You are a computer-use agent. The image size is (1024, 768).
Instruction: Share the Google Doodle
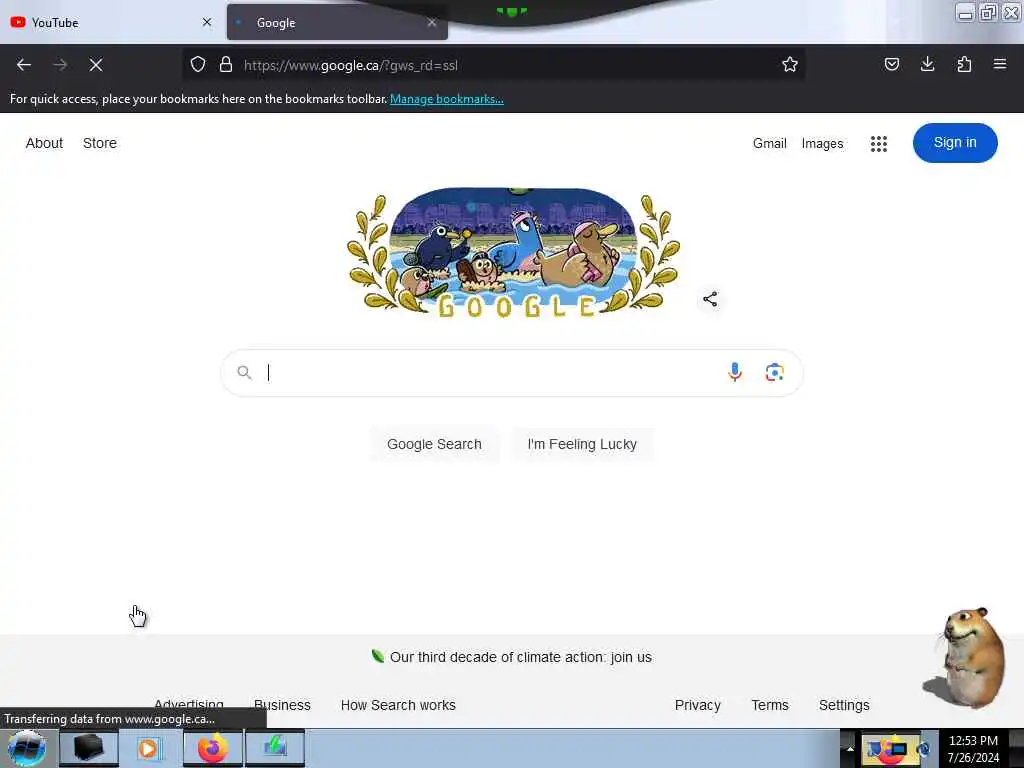[710, 299]
